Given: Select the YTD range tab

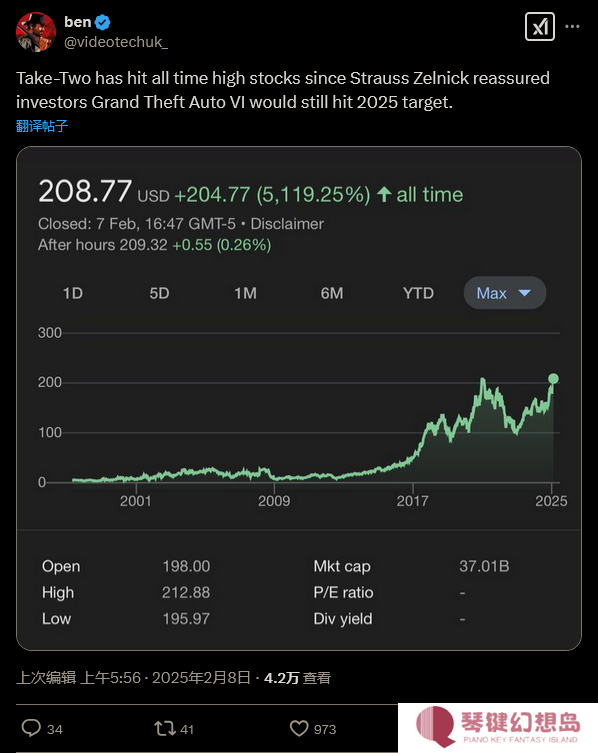Looking at the screenshot, I should click(418, 293).
